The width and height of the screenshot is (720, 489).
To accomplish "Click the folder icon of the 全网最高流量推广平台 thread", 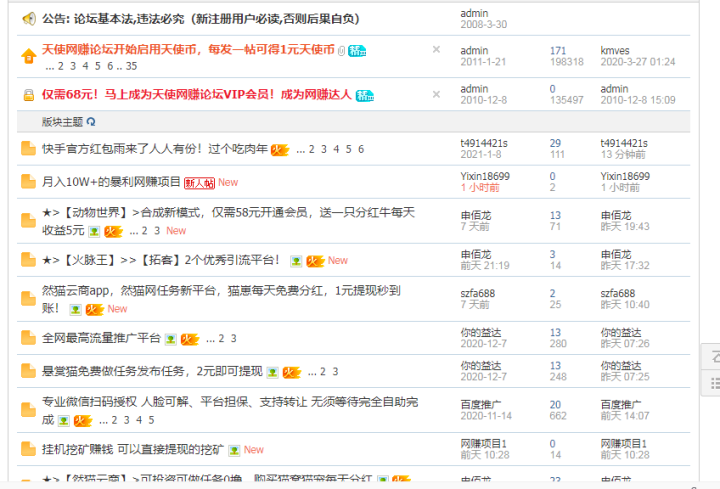I will pos(28,338).
